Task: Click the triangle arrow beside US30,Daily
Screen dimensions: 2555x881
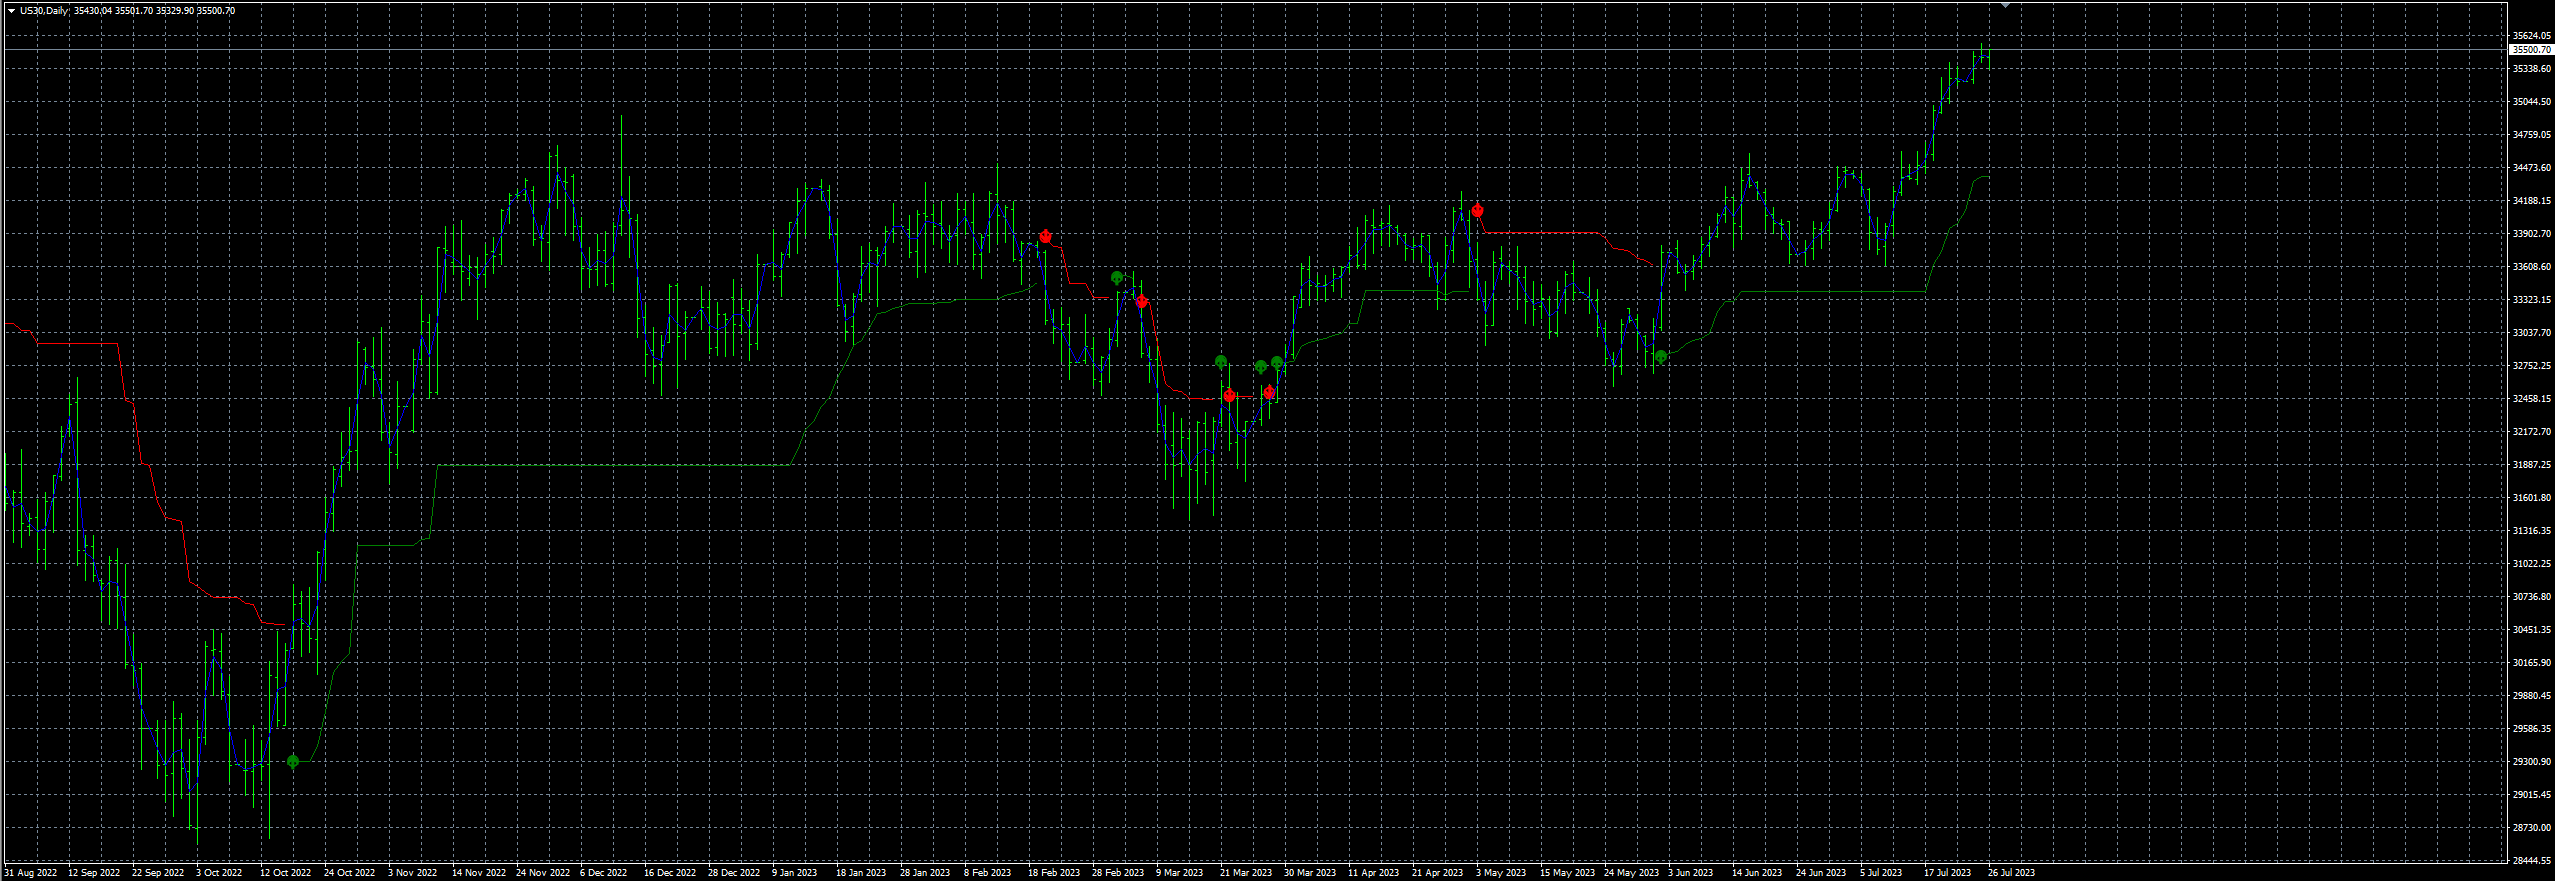Action: click(x=11, y=11)
